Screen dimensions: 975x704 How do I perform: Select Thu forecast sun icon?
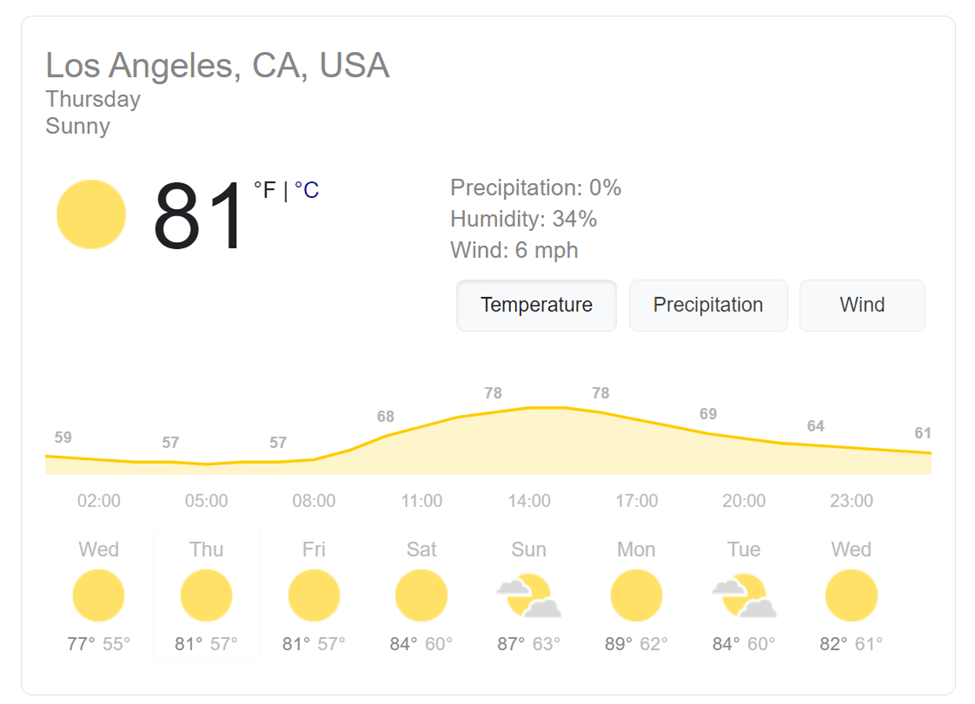[x=206, y=595]
